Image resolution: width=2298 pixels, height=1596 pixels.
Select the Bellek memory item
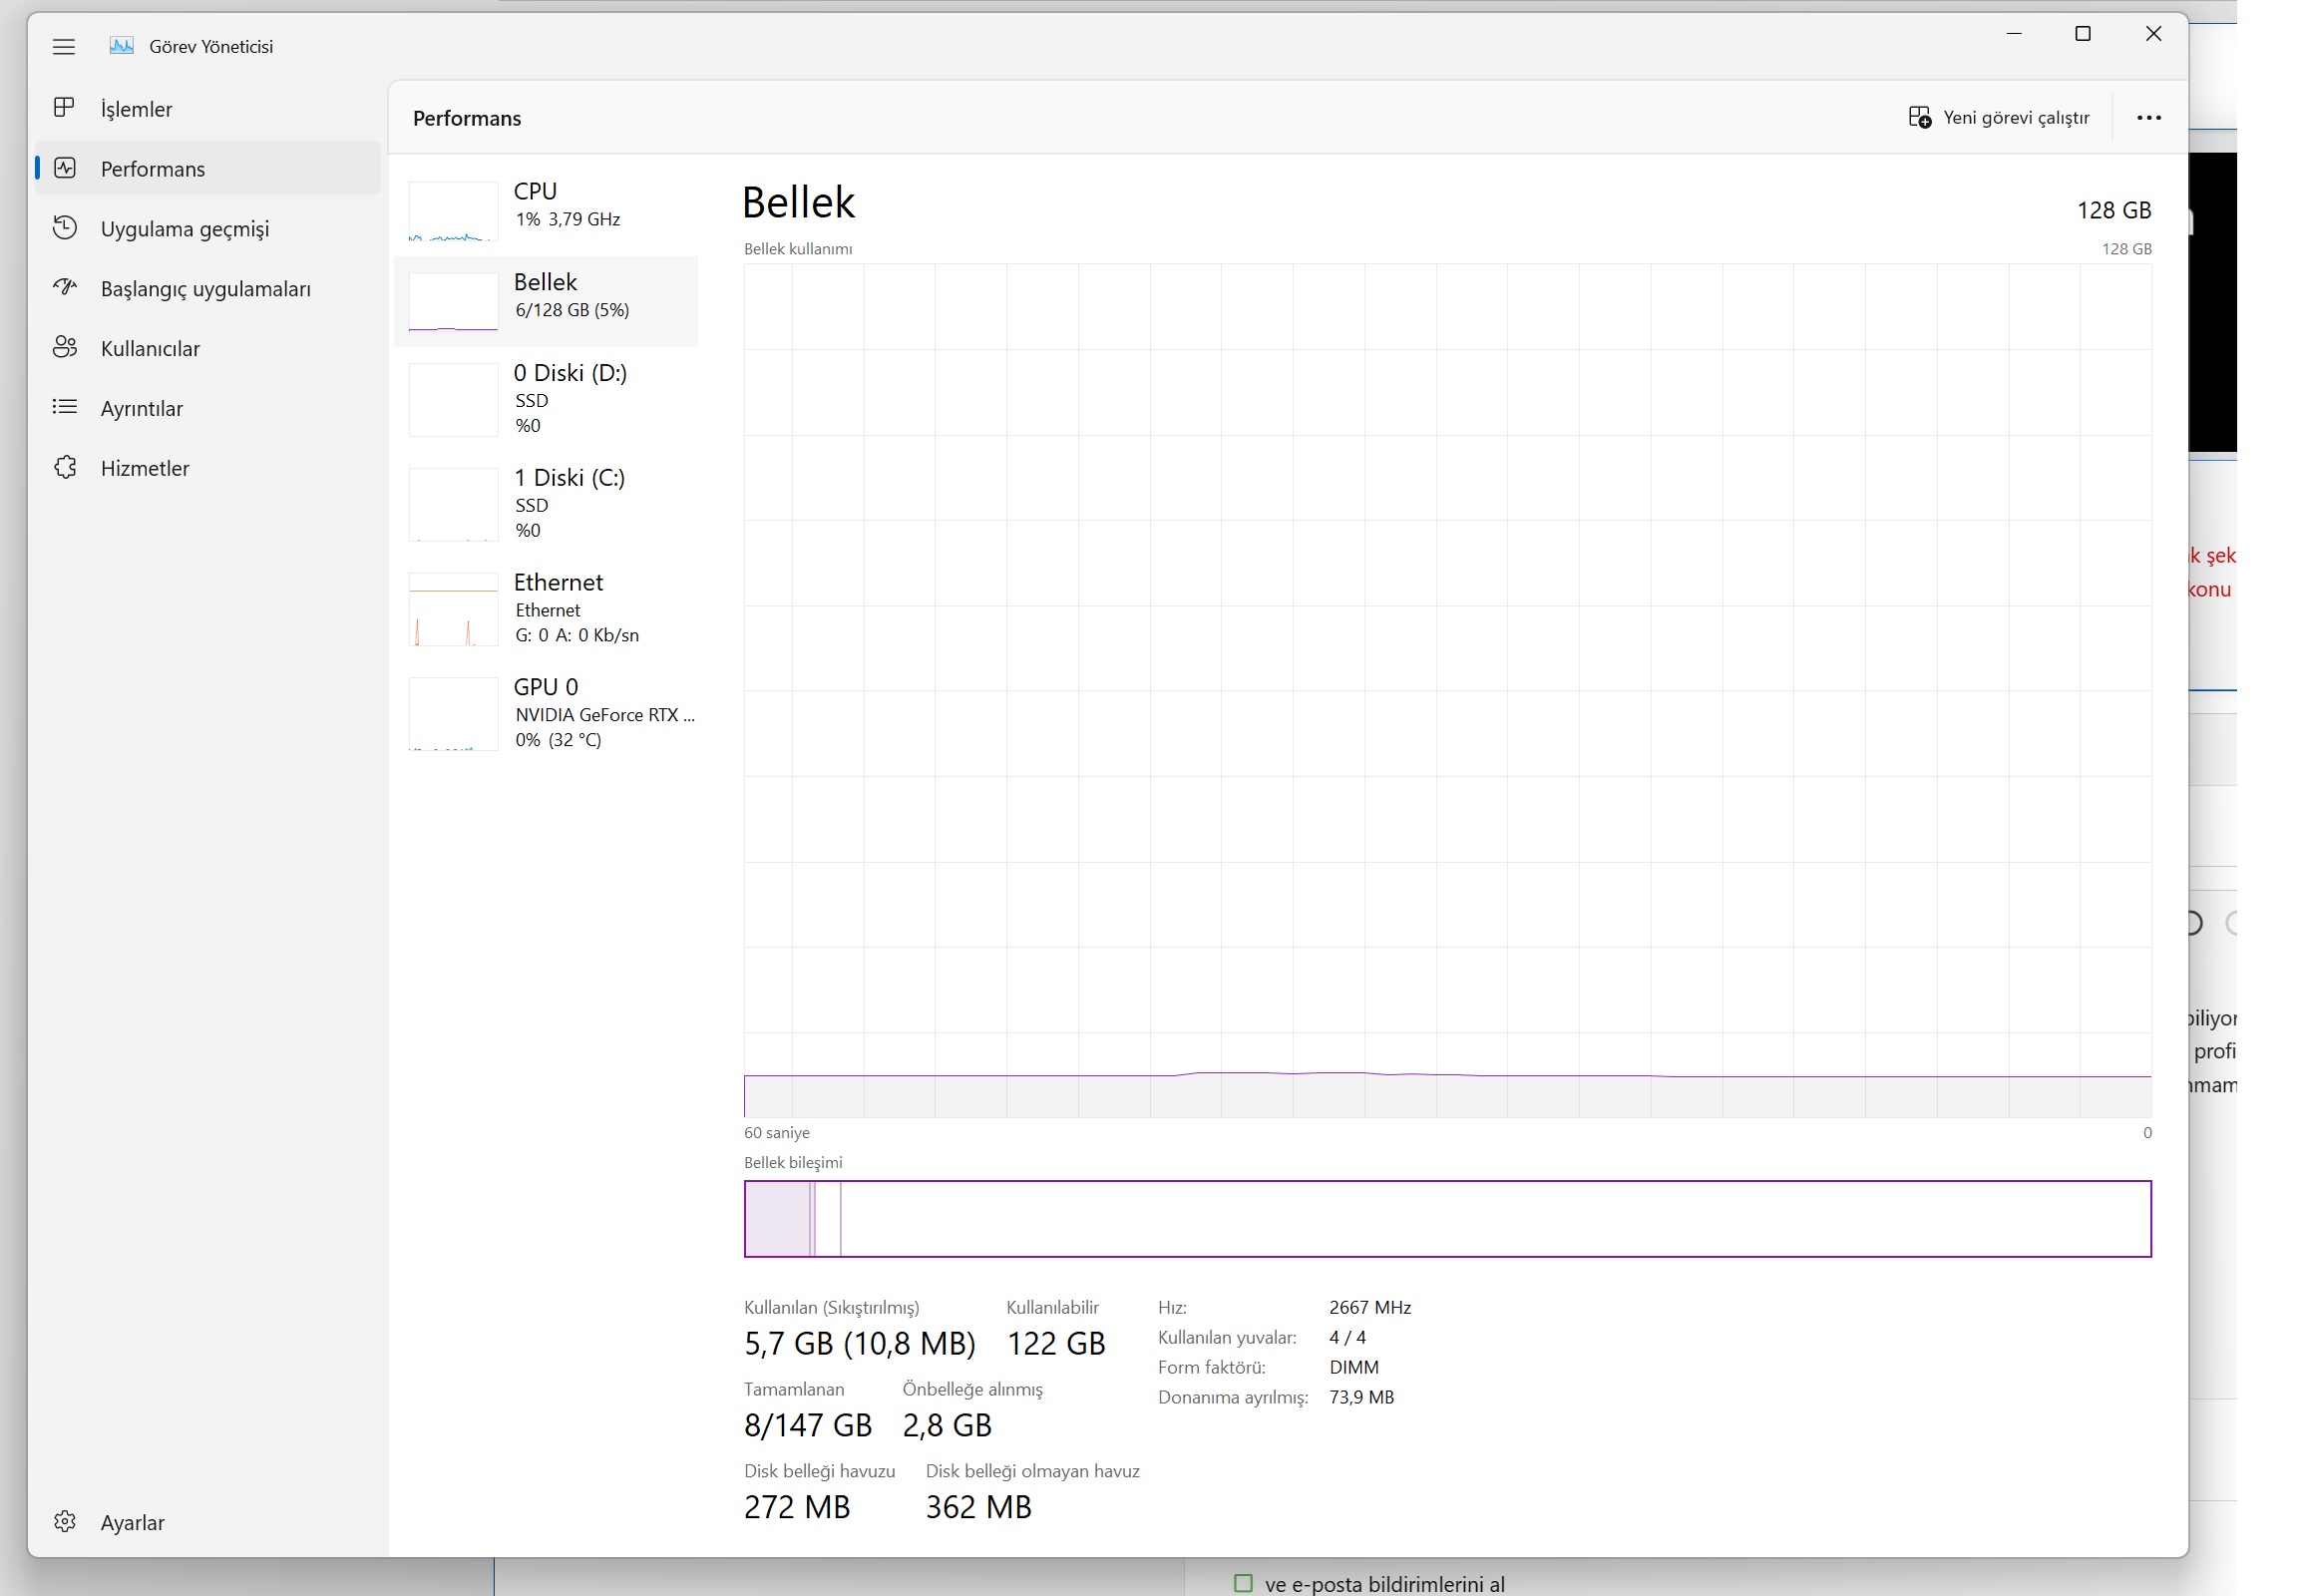click(x=546, y=301)
